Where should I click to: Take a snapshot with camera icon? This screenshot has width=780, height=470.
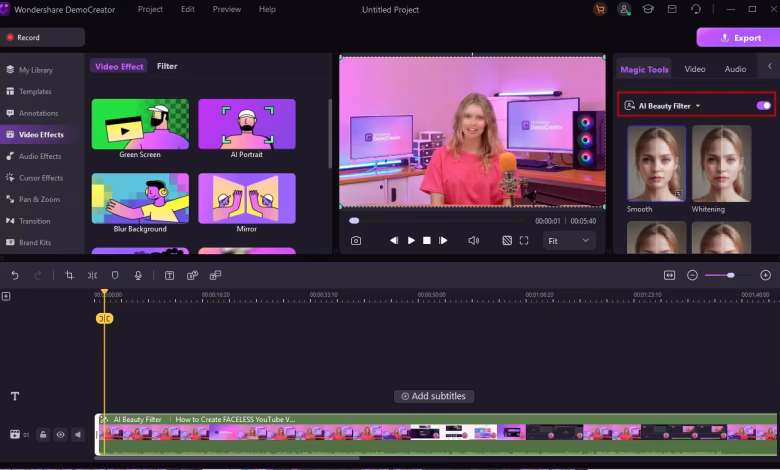[x=356, y=241]
